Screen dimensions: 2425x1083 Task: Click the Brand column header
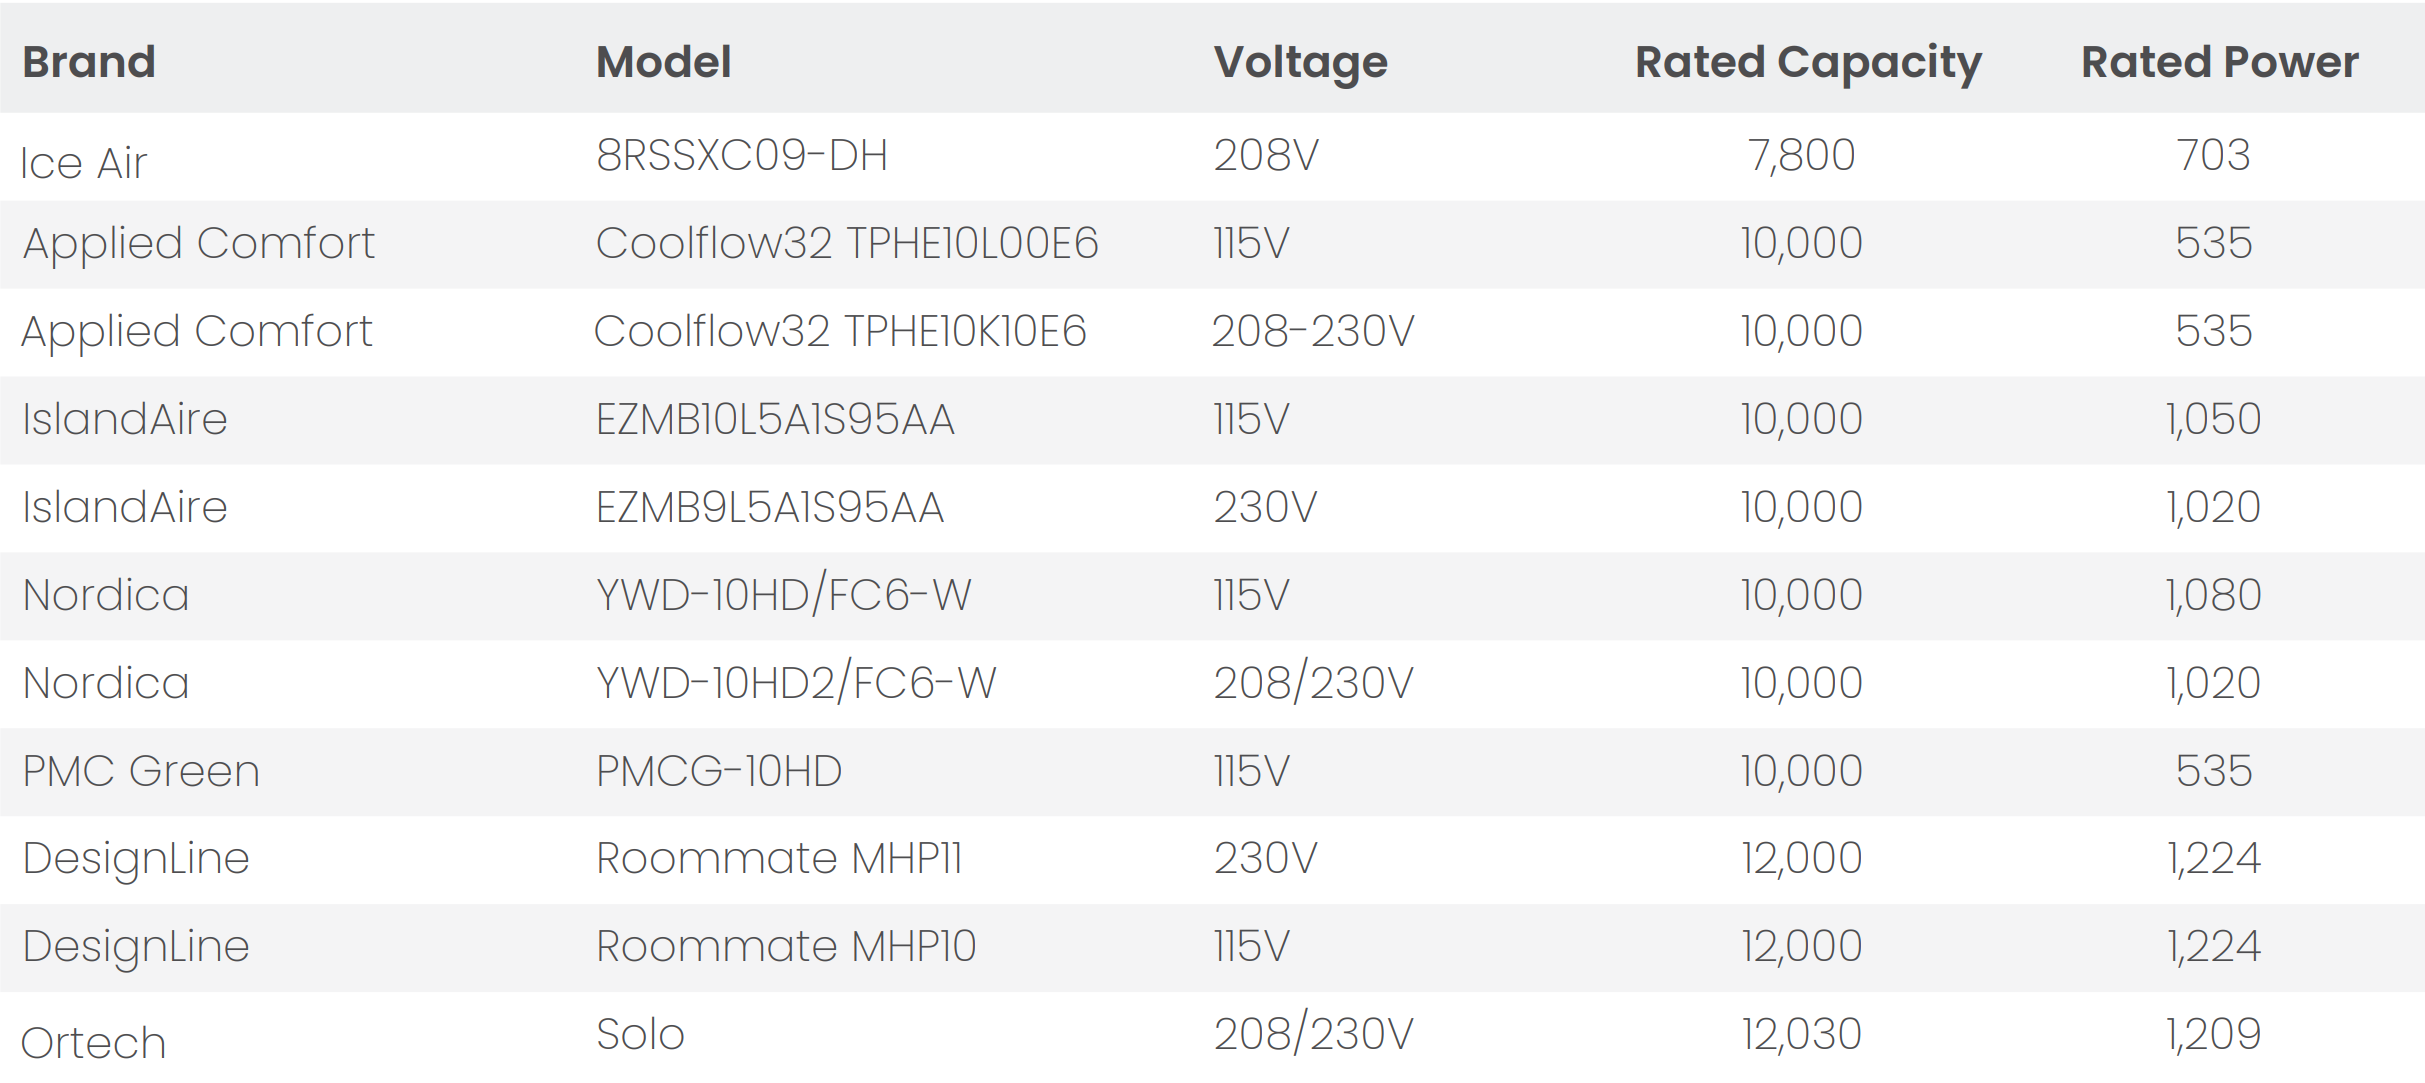click(89, 62)
